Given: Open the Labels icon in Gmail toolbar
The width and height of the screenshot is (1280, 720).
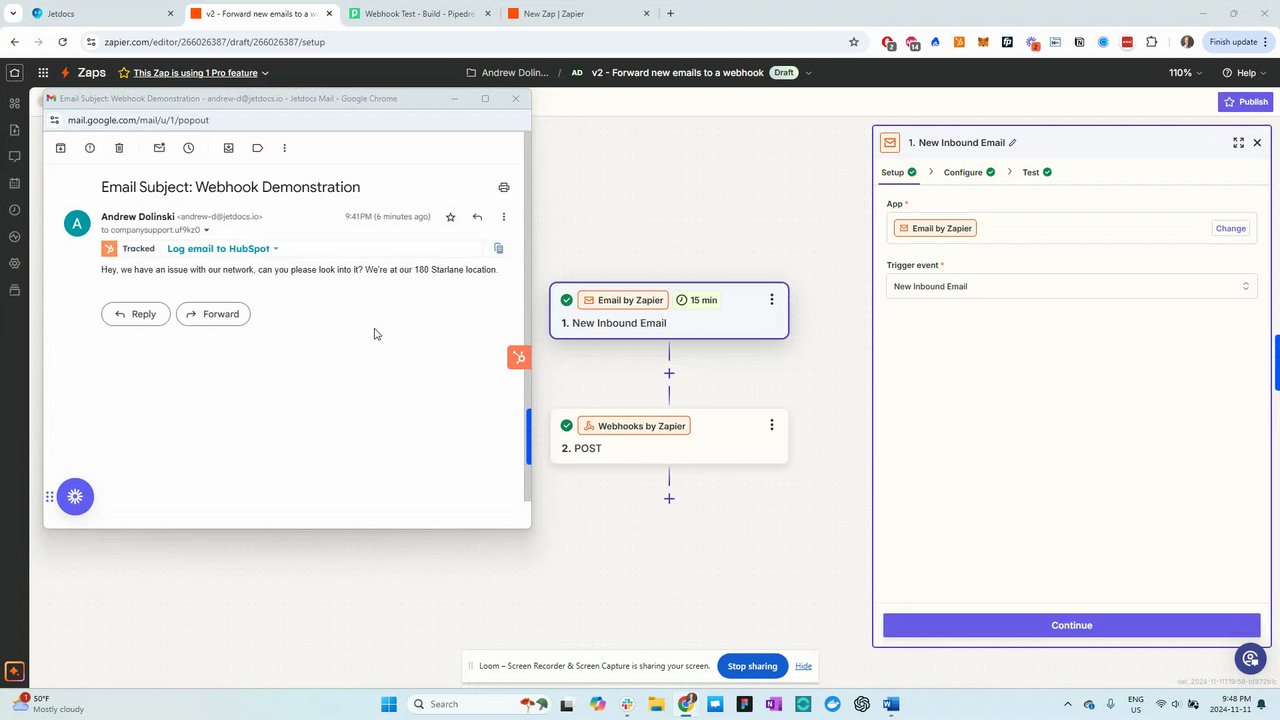Looking at the screenshot, I should pyautogui.click(x=257, y=148).
